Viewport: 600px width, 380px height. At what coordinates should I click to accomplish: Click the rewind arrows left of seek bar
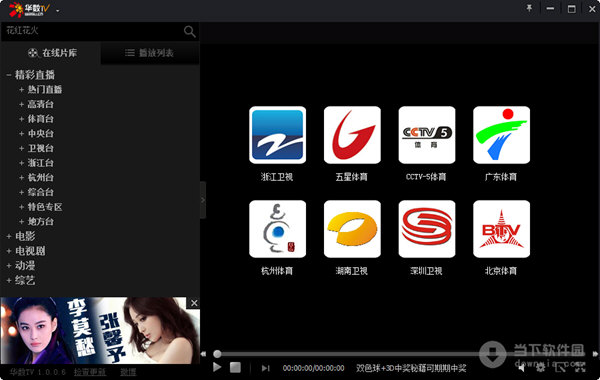tap(203, 354)
